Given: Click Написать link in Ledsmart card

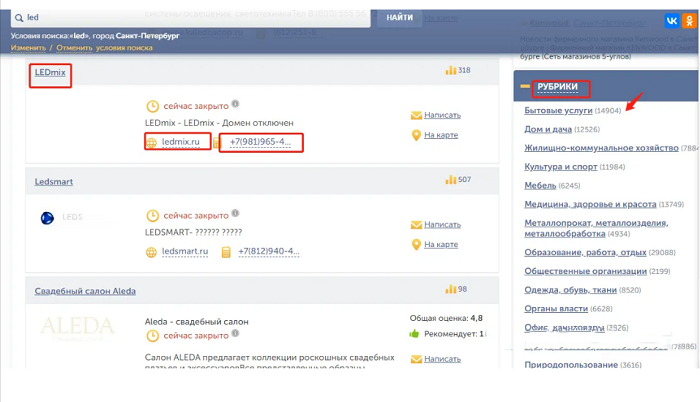Looking at the screenshot, I should [x=442, y=225].
